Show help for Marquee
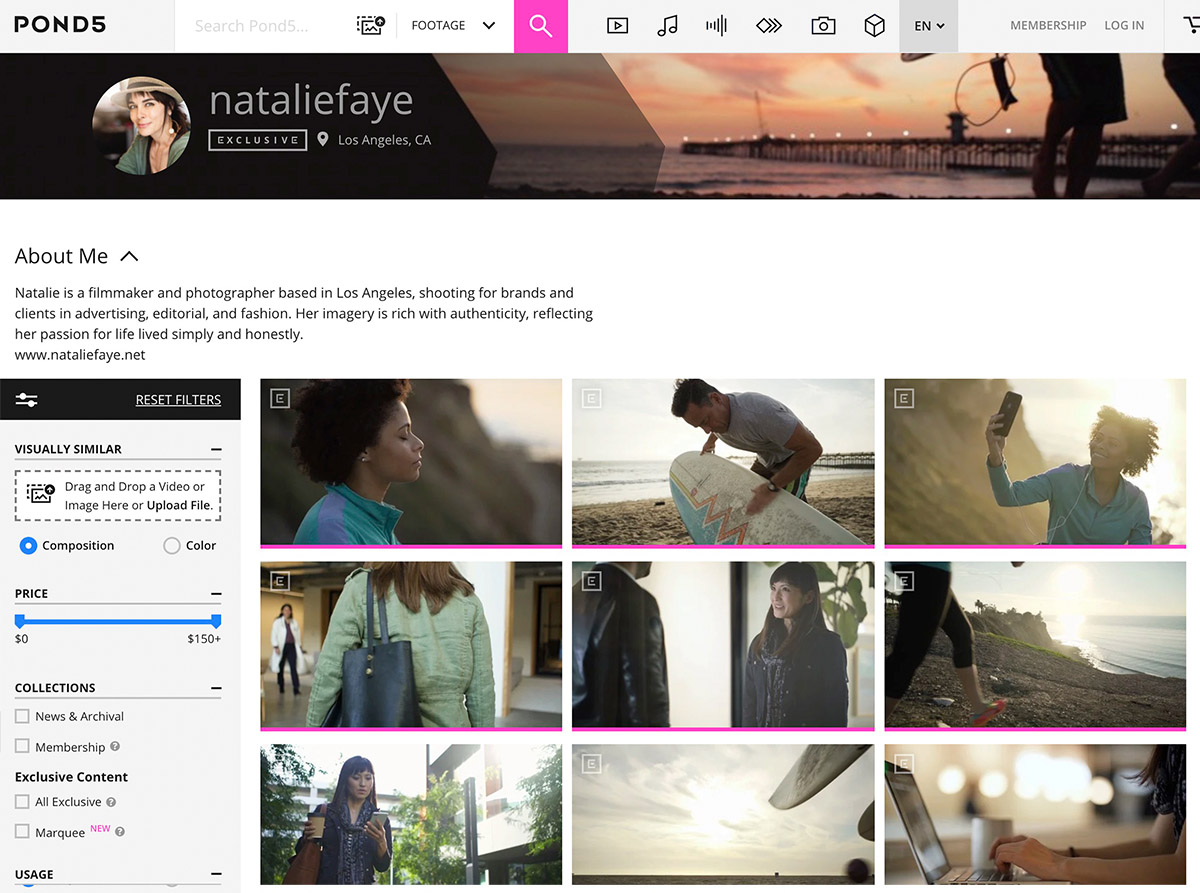Viewport: 1200px width, 893px height. 120,832
